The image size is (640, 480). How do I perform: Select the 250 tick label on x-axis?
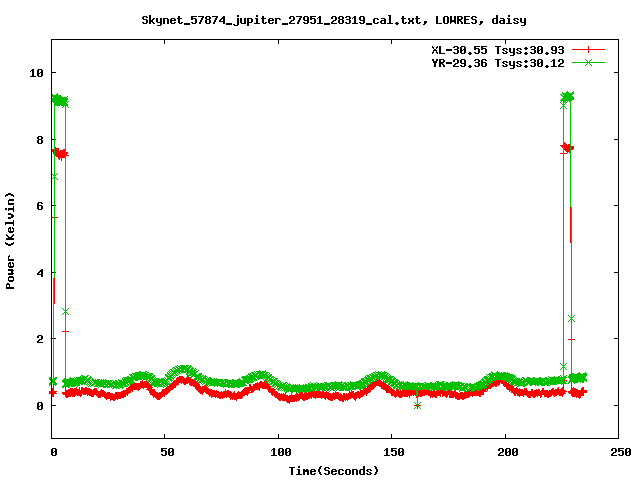tap(618, 452)
